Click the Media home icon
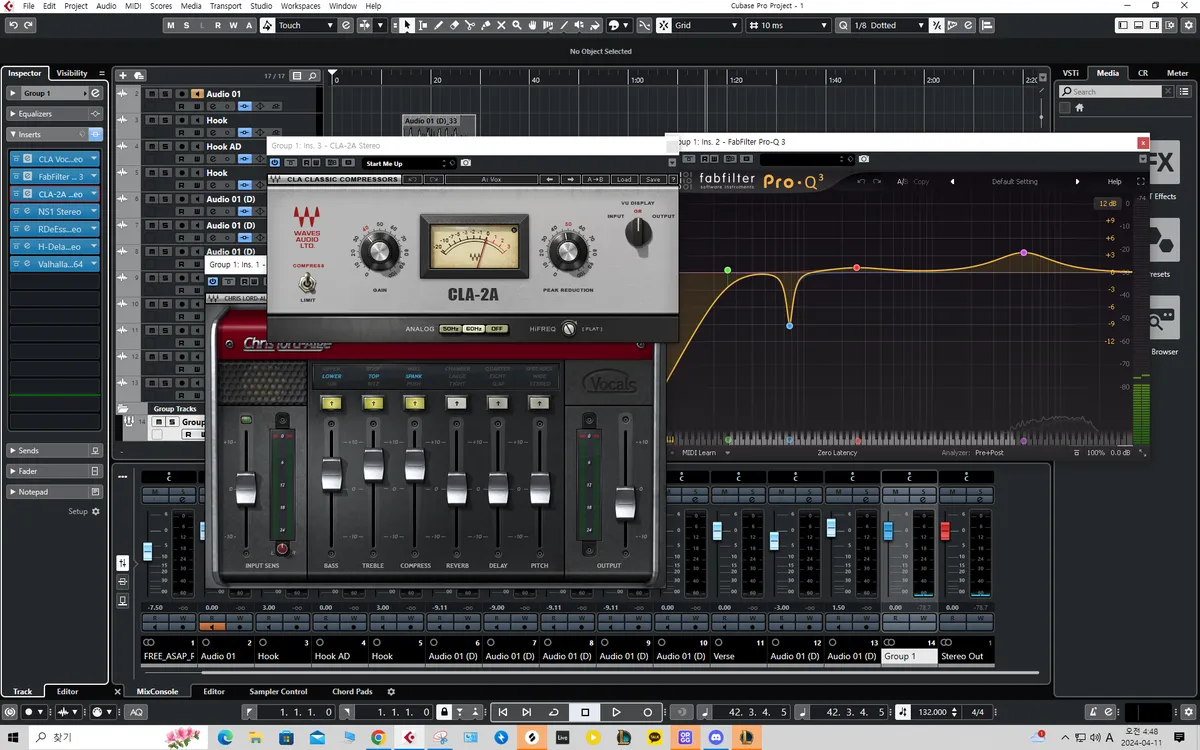1200x750 pixels. tap(1080, 107)
